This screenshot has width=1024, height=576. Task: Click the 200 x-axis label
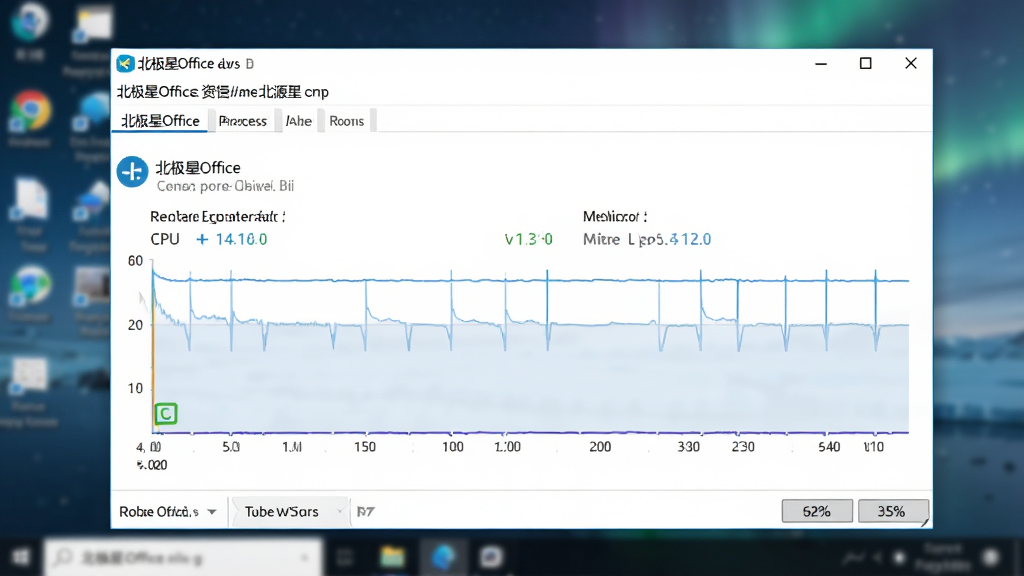tap(600, 447)
